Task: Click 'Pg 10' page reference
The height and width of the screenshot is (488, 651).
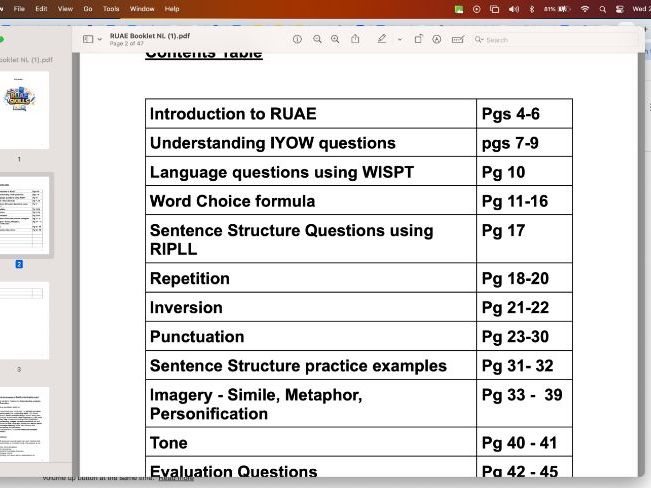Action: (504, 172)
